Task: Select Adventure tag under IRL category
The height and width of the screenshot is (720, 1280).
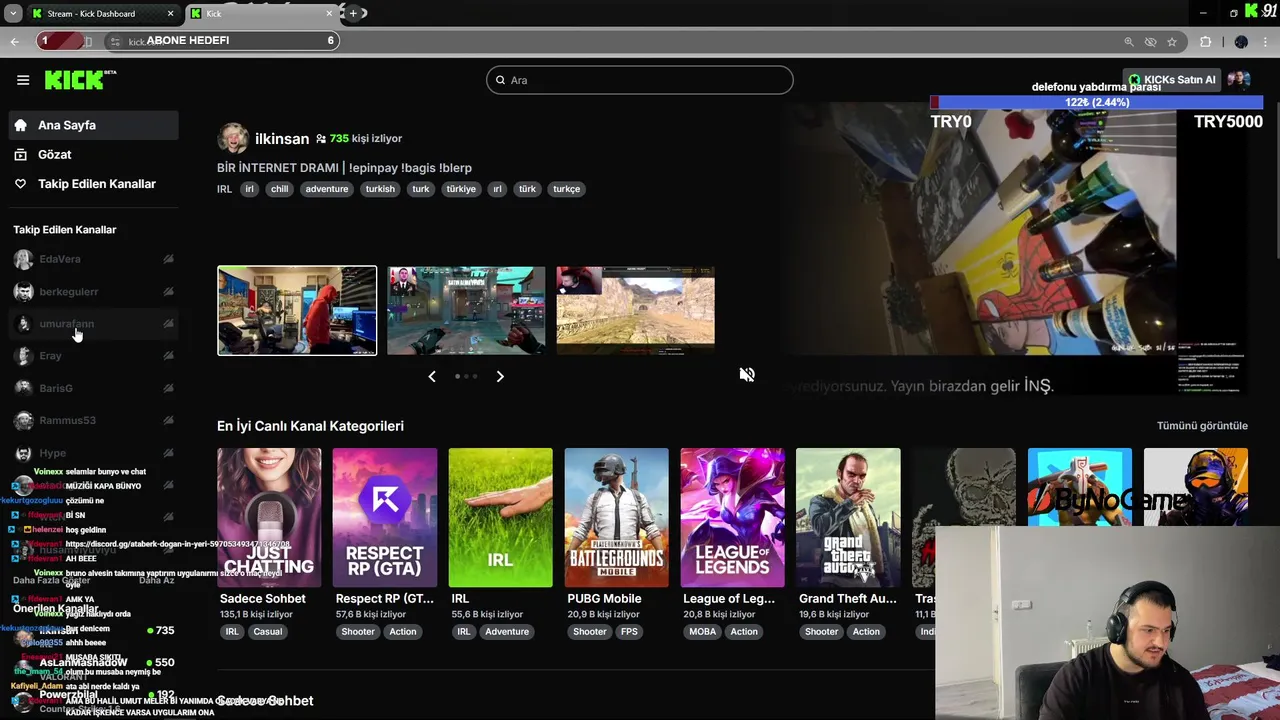Action: [507, 632]
